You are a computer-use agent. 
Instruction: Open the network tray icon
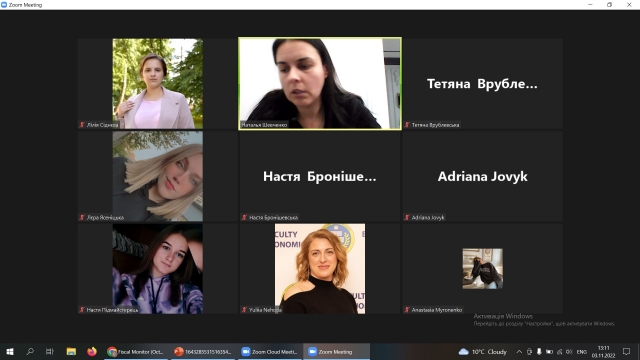click(x=560, y=351)
